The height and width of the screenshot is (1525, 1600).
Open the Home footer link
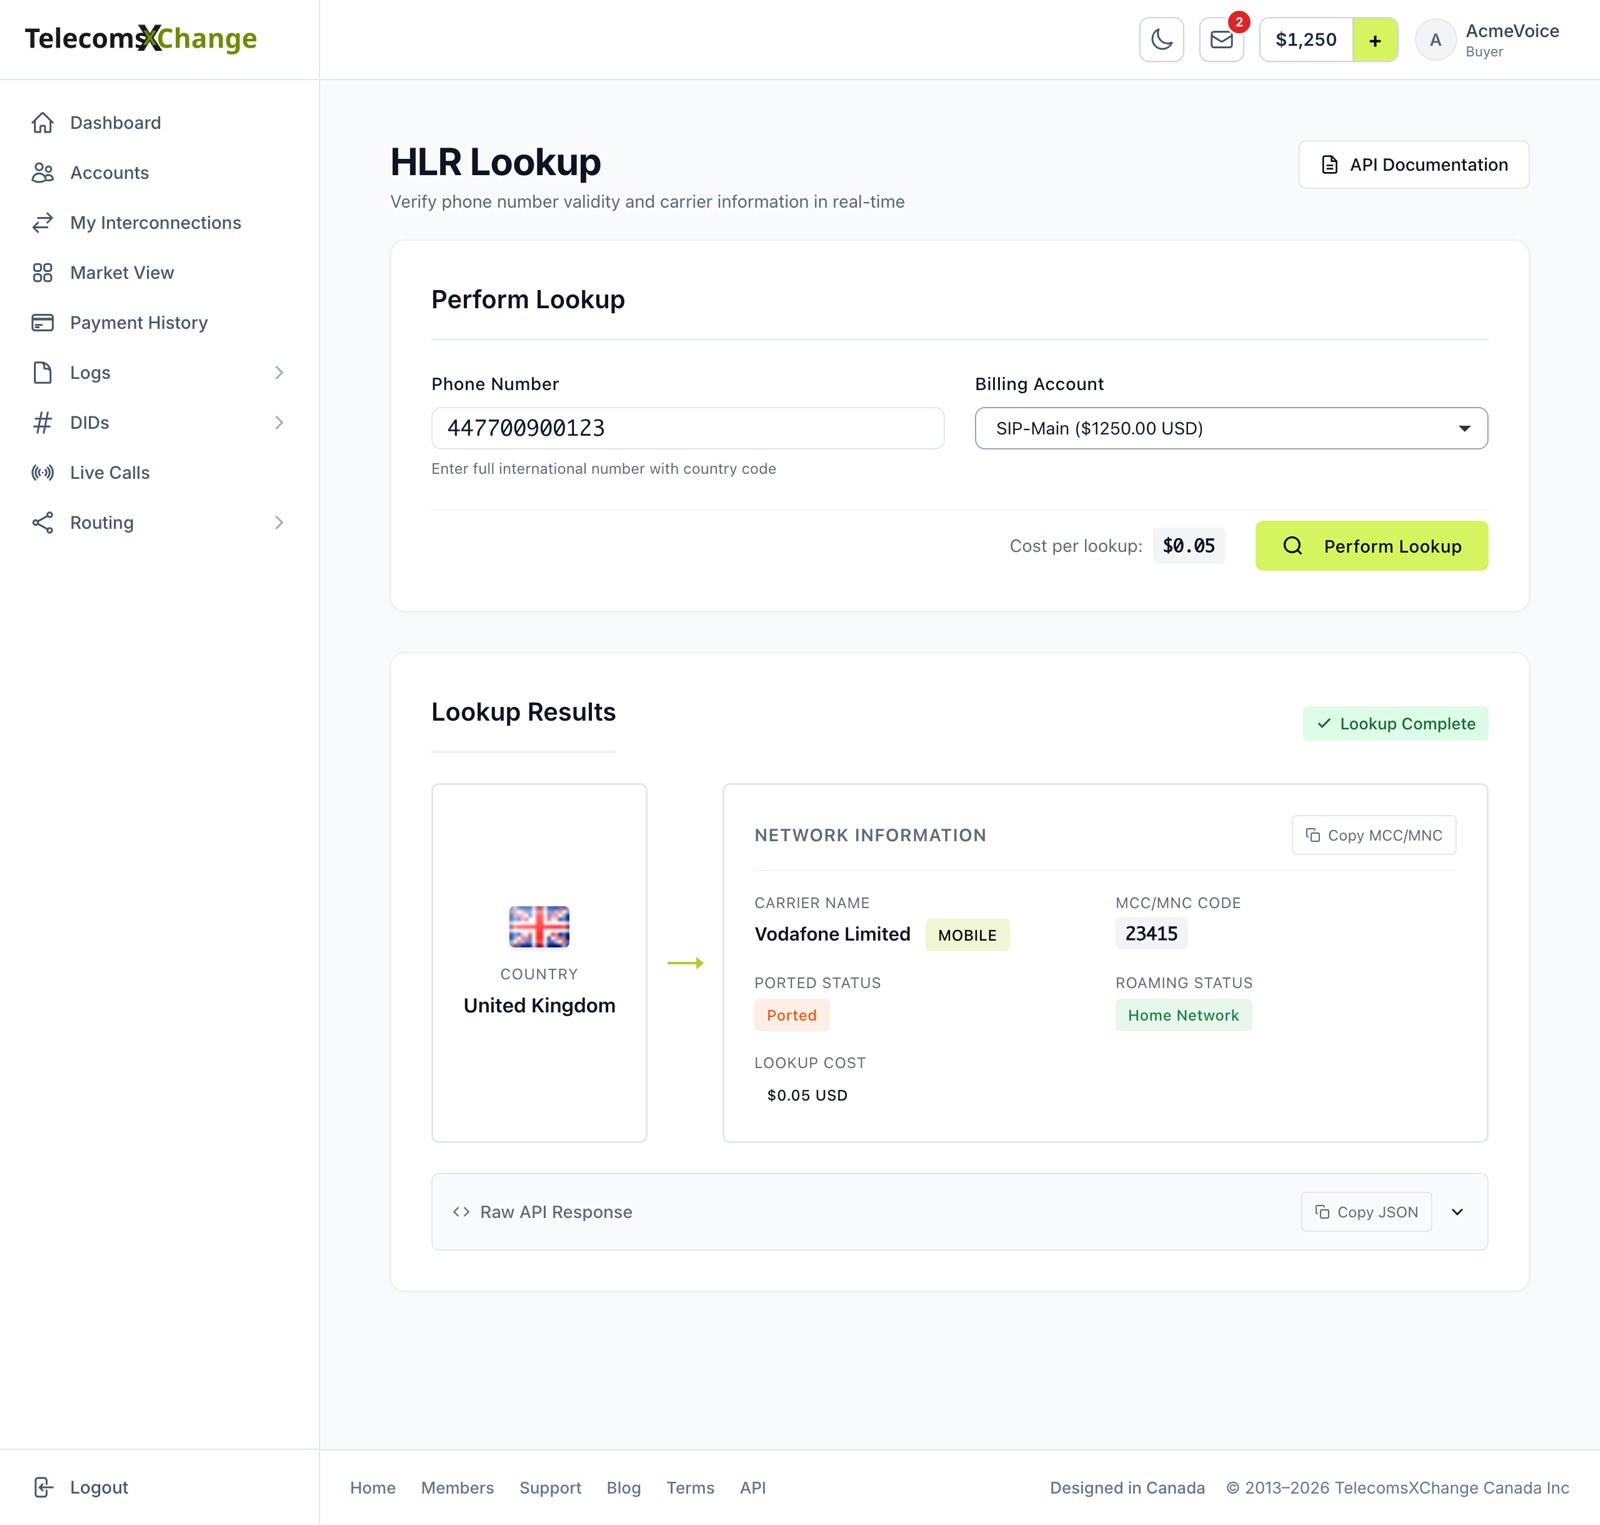tap(373, 1488)
